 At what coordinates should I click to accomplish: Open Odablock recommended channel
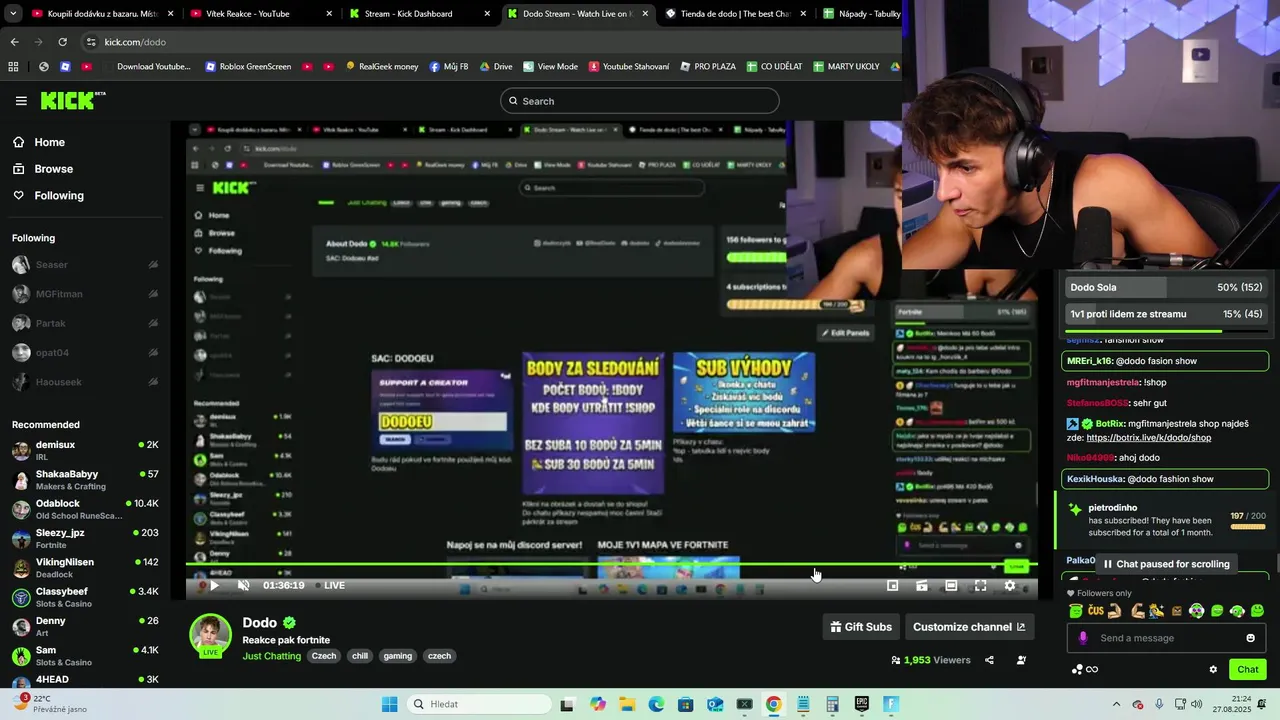click(x=85, y=509)
